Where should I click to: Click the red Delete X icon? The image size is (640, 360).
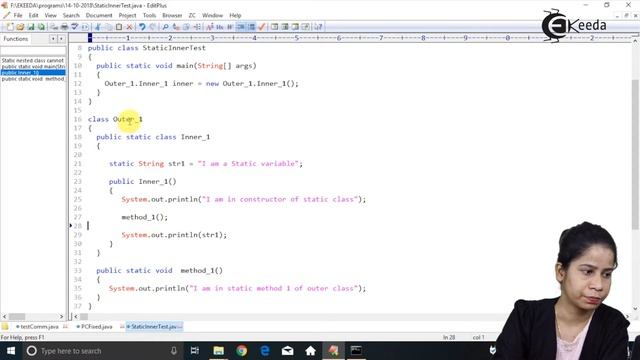tap(129, 27)
